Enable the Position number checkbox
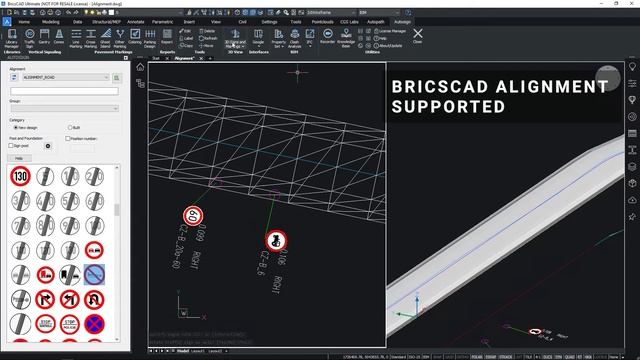640x360 pixels. point(68,139)
